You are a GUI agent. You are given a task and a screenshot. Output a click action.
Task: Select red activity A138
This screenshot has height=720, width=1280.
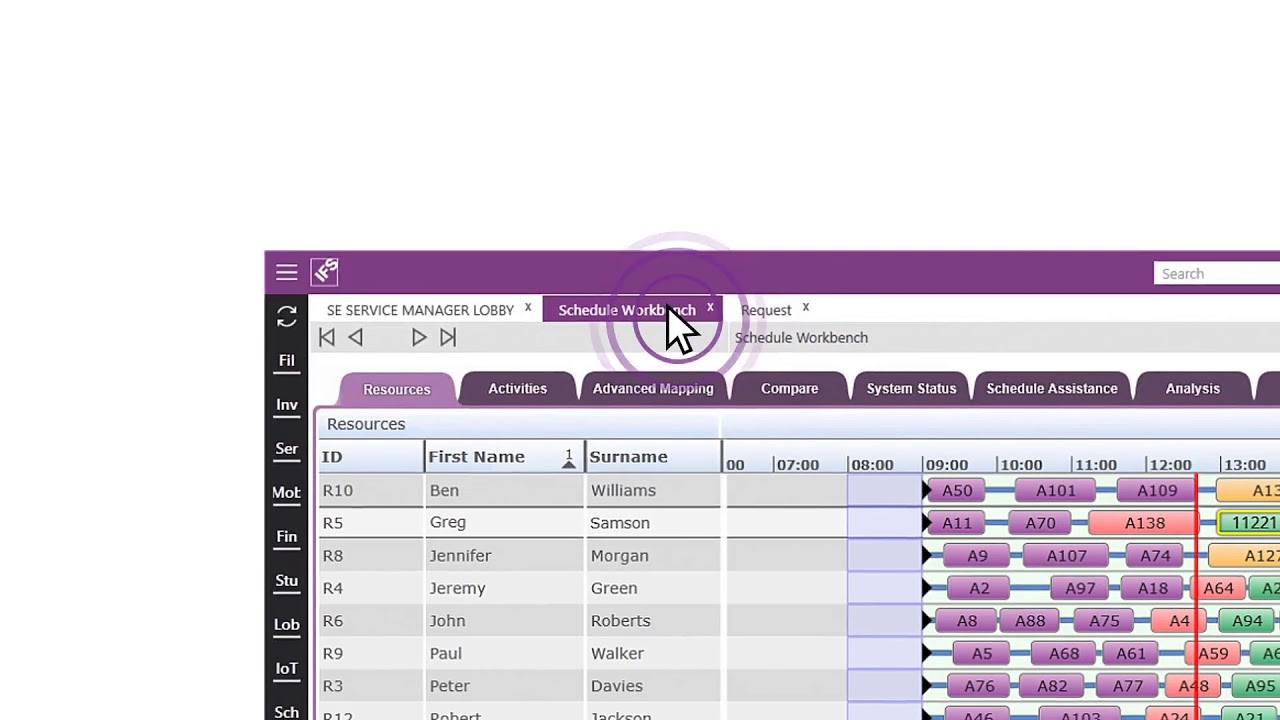pyautogui.click(x=1144, y=523)
